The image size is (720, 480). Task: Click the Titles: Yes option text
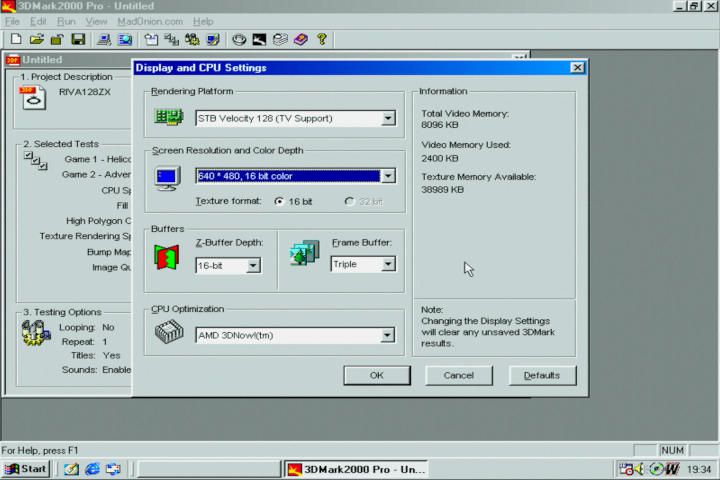(x=96, y=356)
